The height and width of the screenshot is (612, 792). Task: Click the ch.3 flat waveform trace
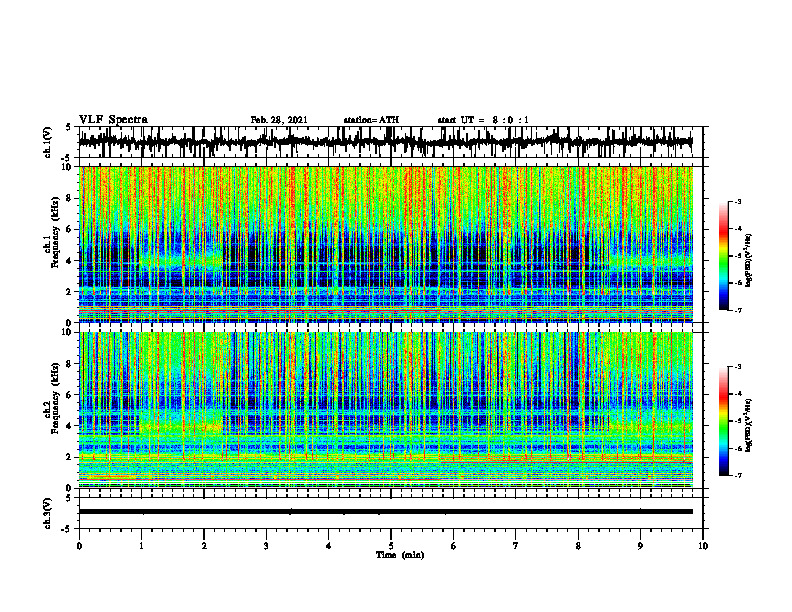click(x=385, y=512)
